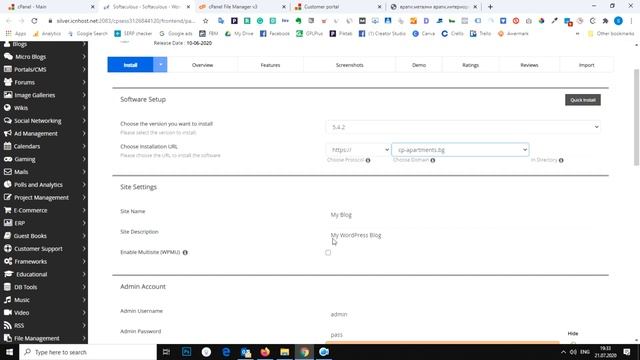The height and width of the screenshot is (360, 640).
Task: Click info icon next to In Directory
Action: coord(561,160)
